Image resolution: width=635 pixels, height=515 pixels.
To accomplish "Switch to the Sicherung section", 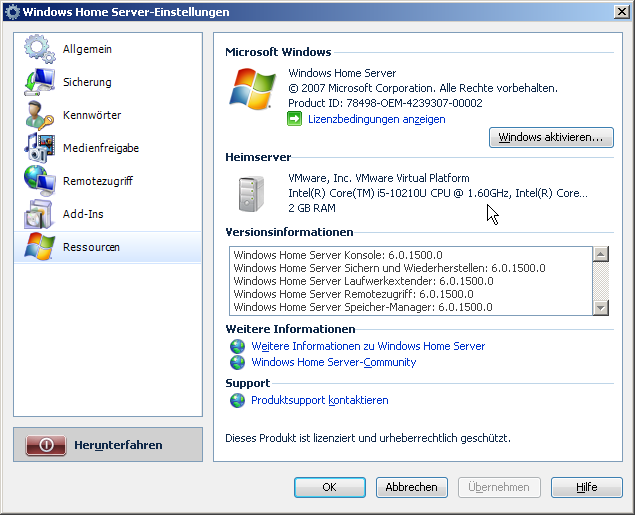I will [107, 82].
